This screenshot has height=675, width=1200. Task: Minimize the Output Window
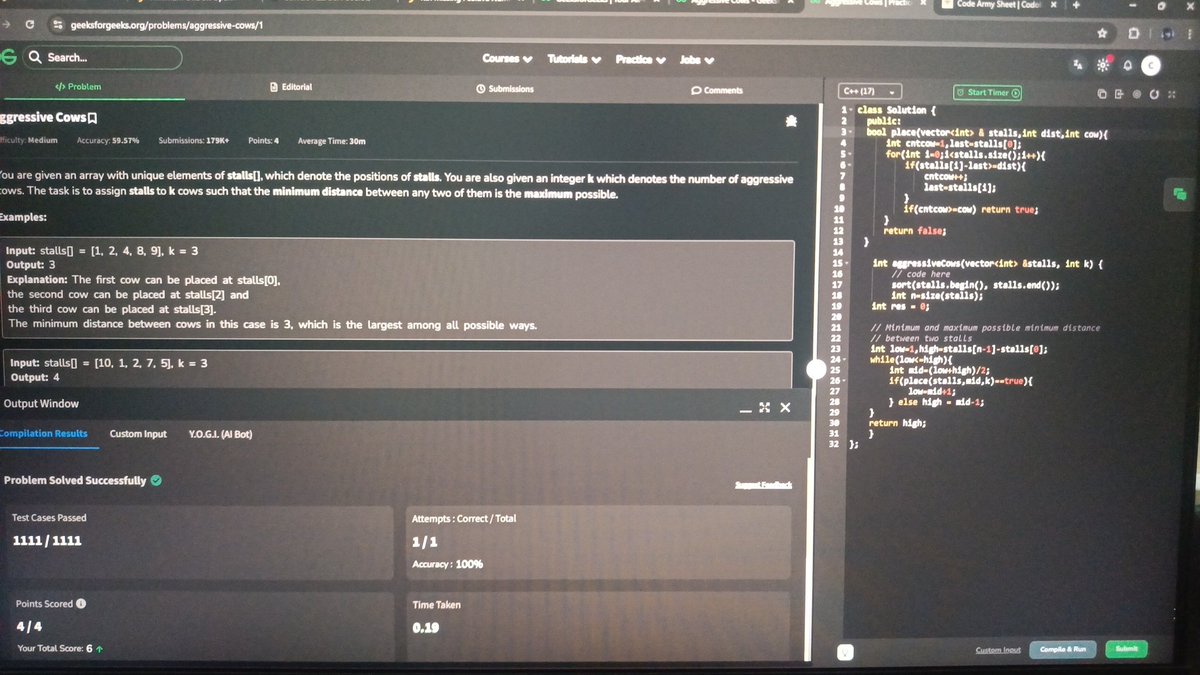point(745,409)
